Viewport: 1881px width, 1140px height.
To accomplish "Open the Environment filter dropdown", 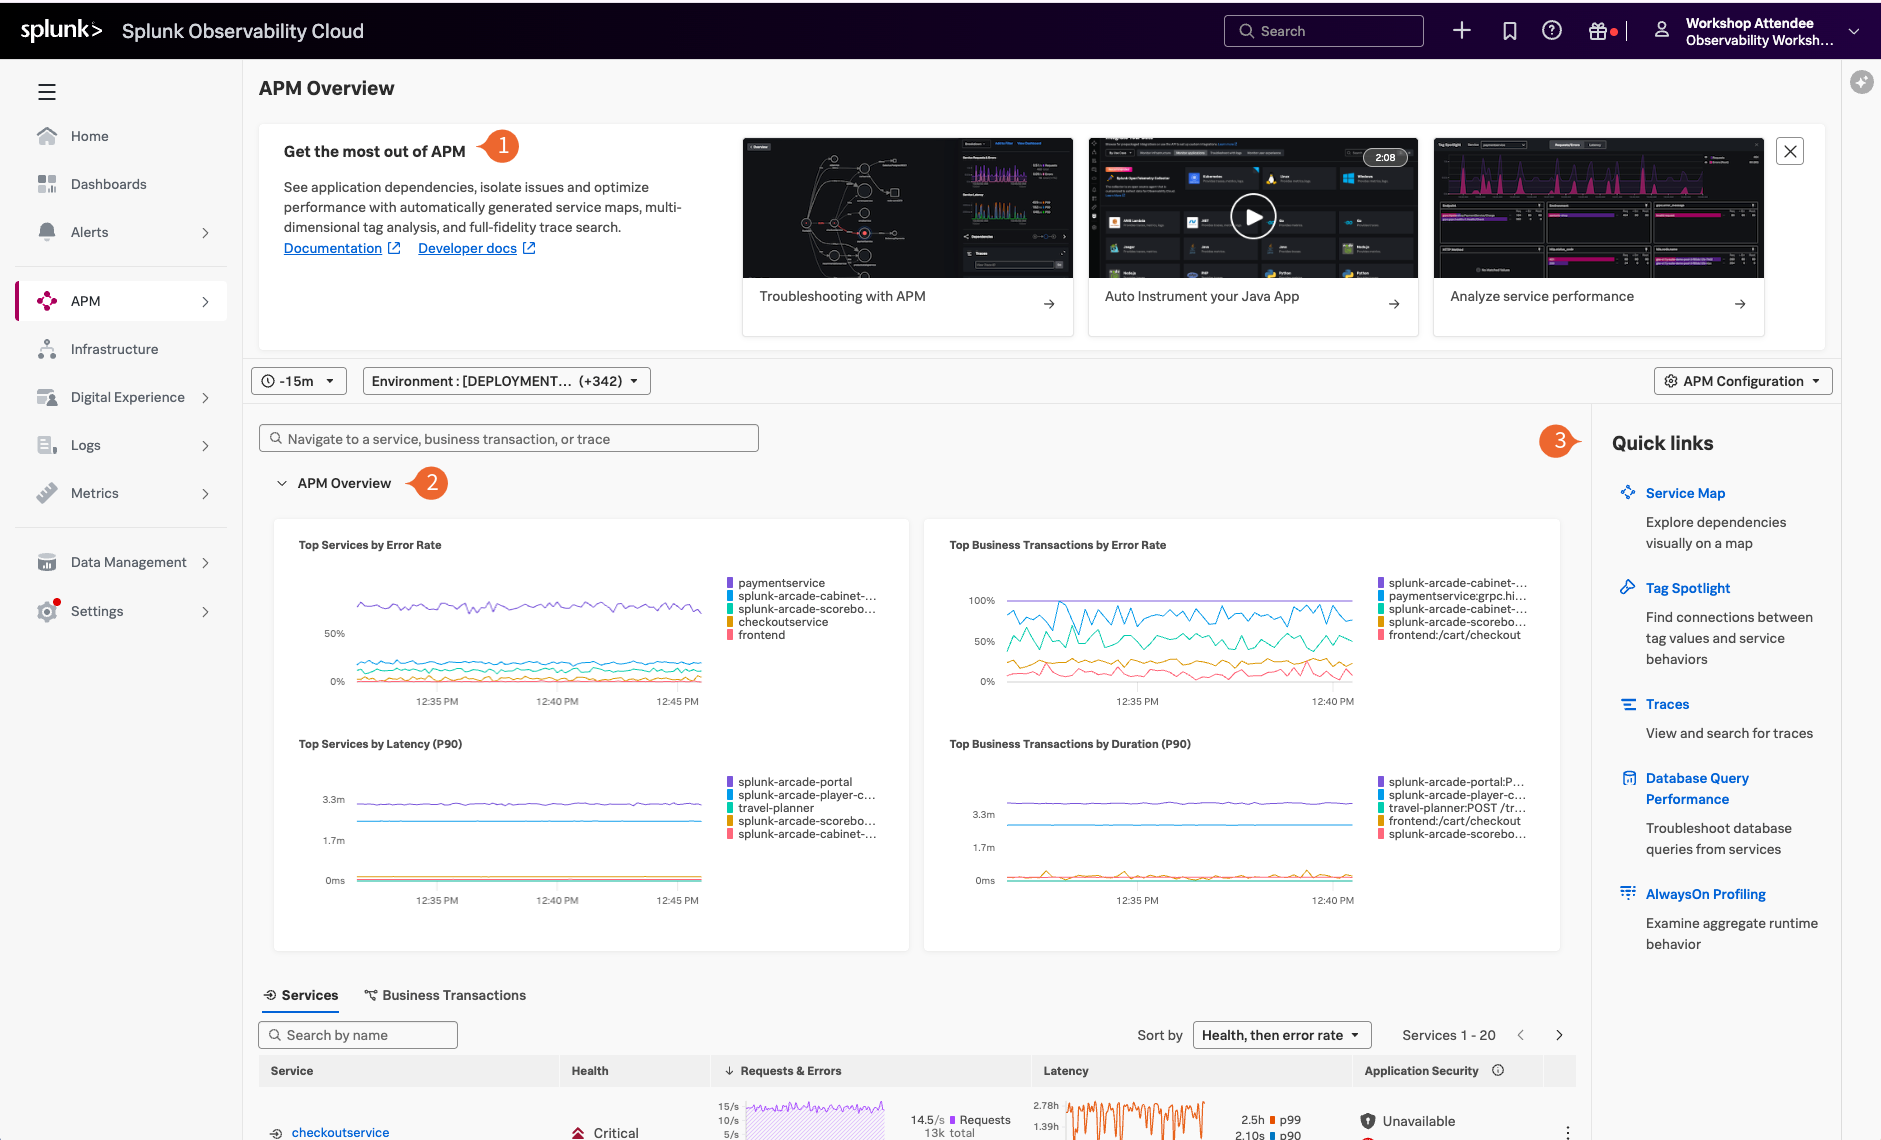I will 506,381.
